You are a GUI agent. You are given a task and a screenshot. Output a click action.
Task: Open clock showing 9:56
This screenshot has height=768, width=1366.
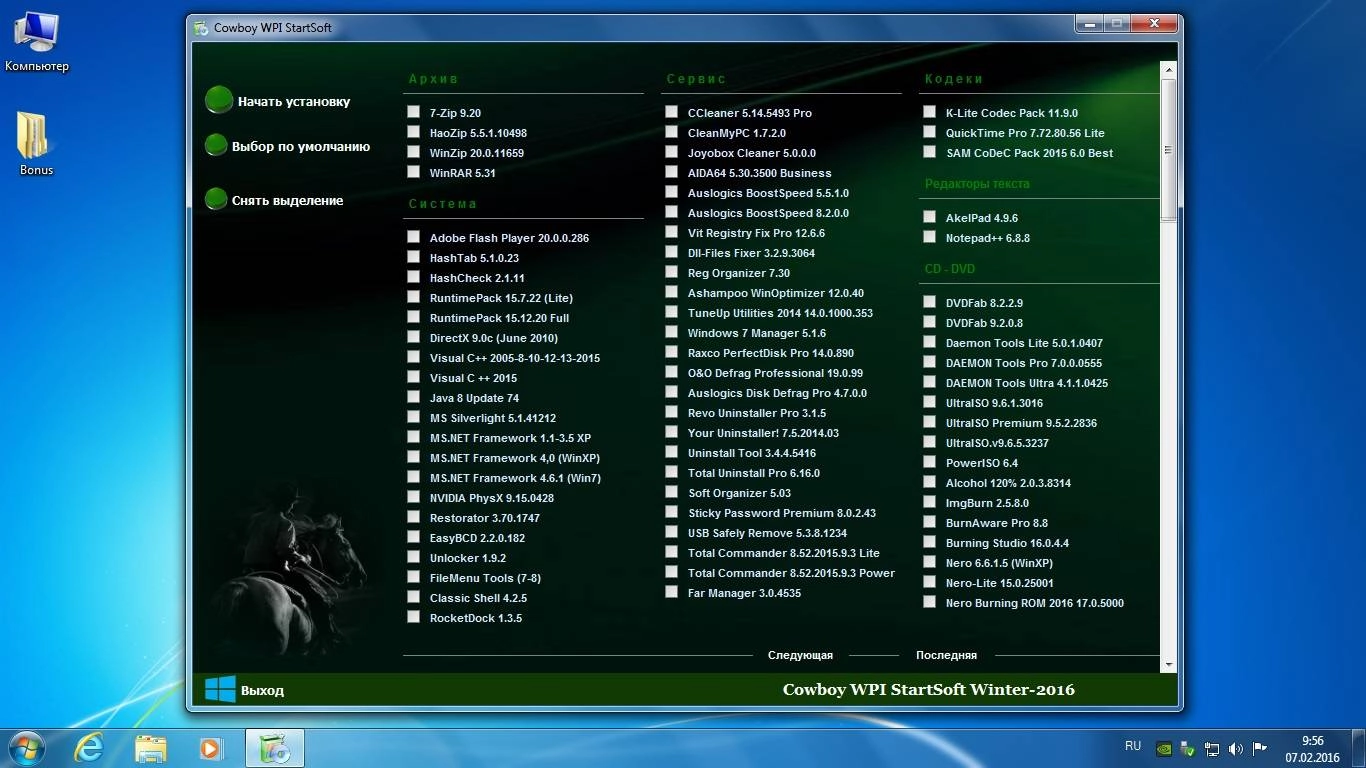(x=1313, y=741)
